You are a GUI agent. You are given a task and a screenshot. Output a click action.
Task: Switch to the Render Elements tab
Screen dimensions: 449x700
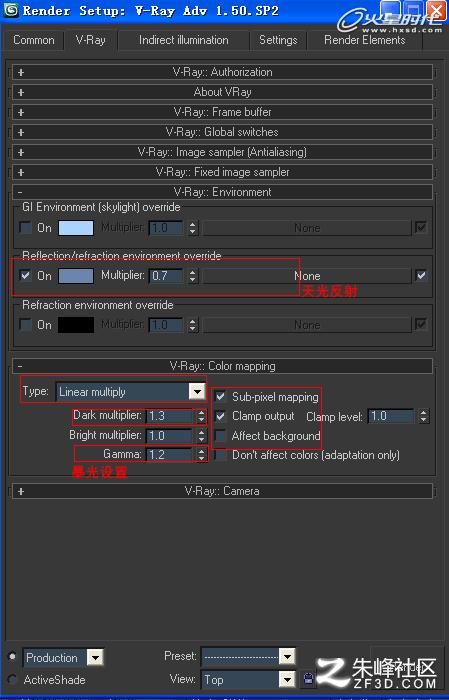pos(365,40)
